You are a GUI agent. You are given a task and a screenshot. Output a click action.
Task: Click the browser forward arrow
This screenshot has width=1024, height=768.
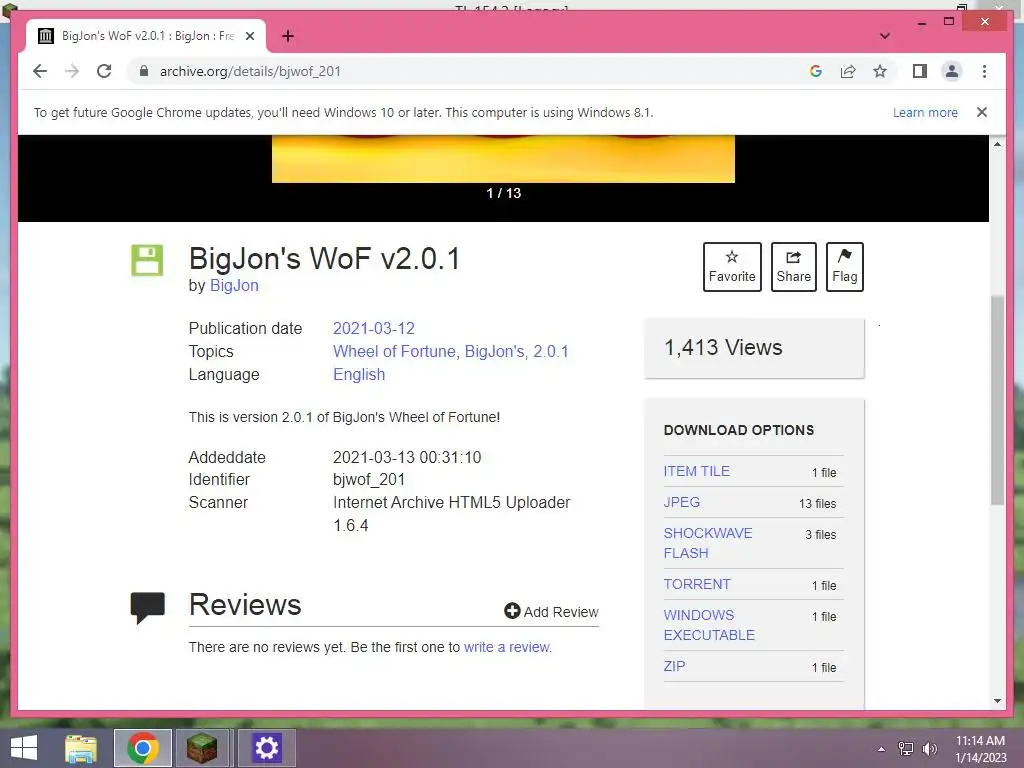72,71
